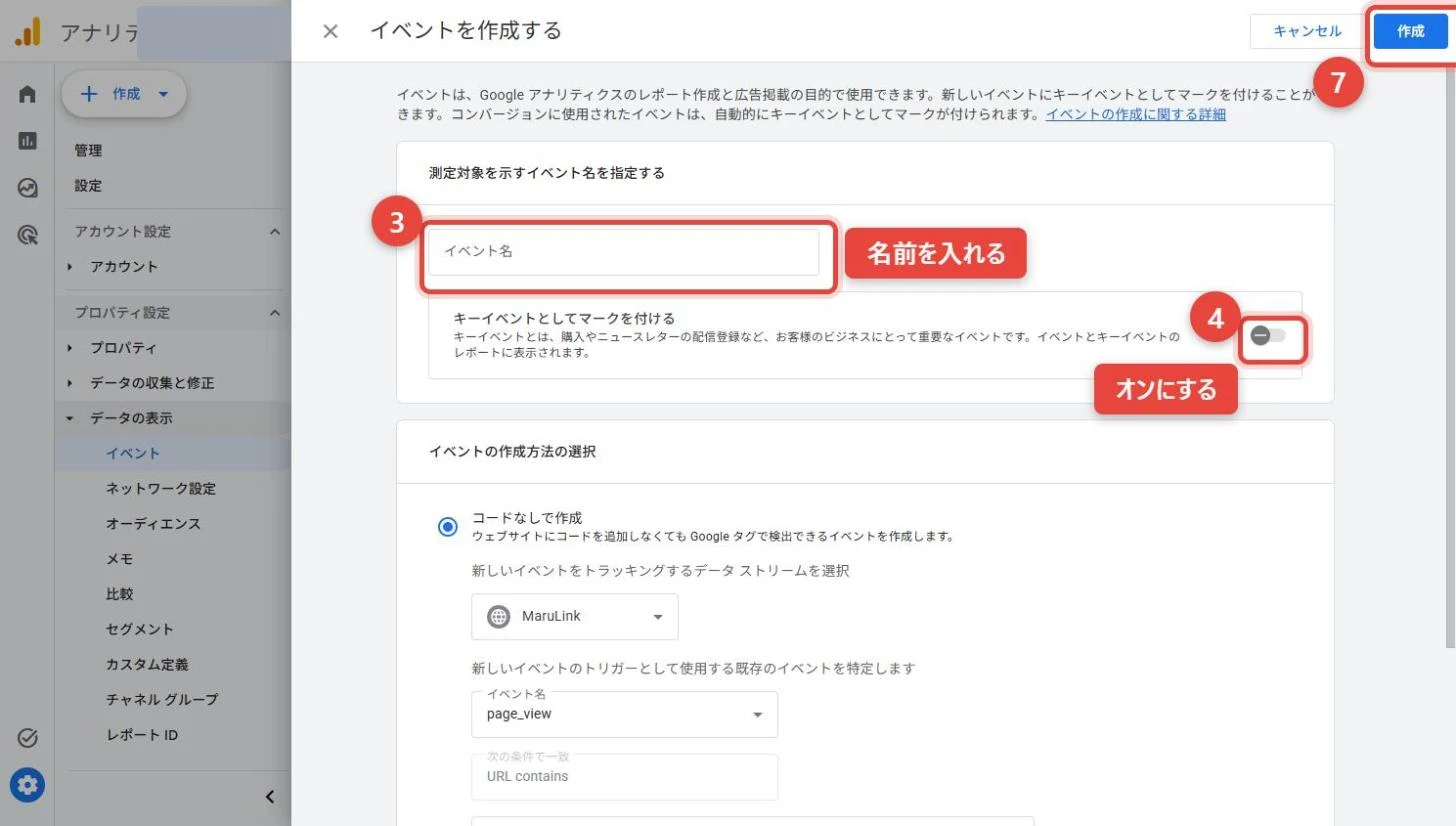Select the コードなしで作成 radio button
This screenshot has height=826, width=1456.
click(448, 527)
